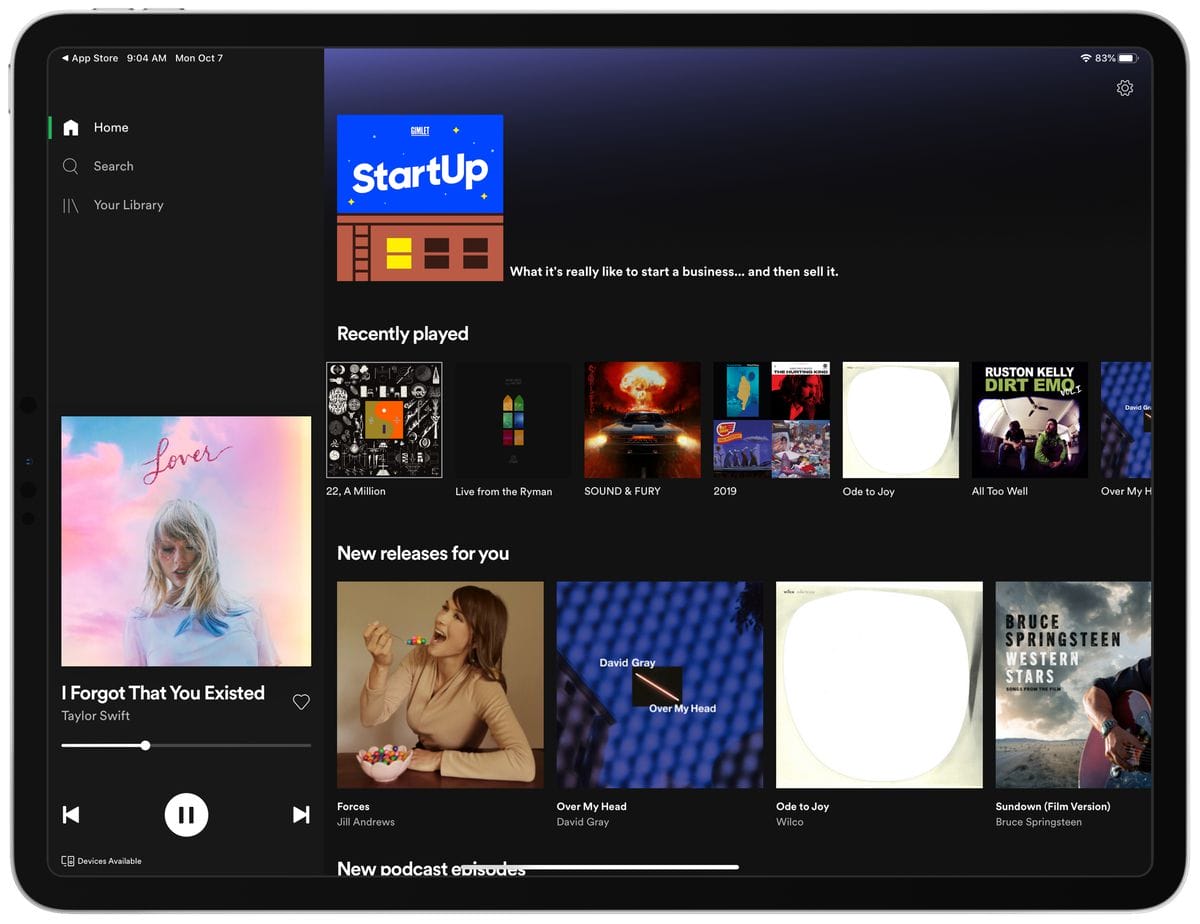Screen dimensions: 1200x924
Task: Skip to the next track
Action: [x=300, y=814]
